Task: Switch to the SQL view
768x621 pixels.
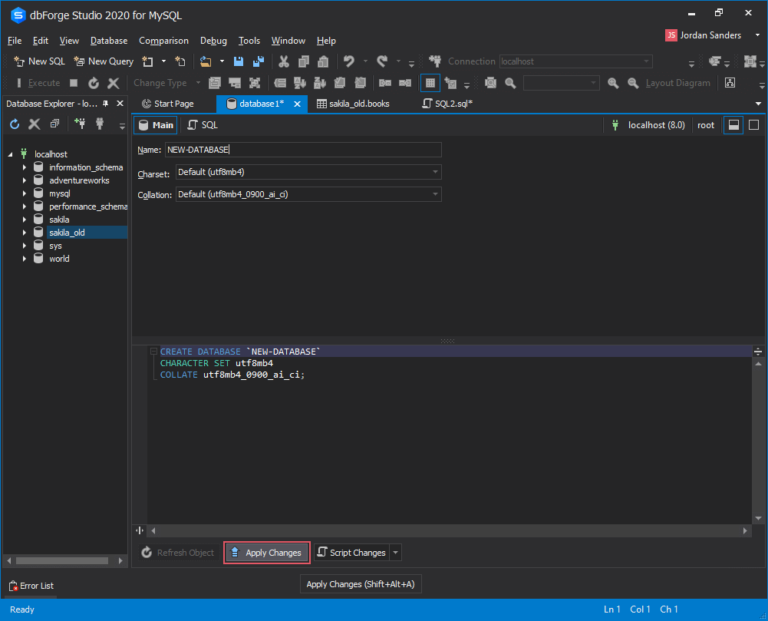Action: (x=203, y=125)
